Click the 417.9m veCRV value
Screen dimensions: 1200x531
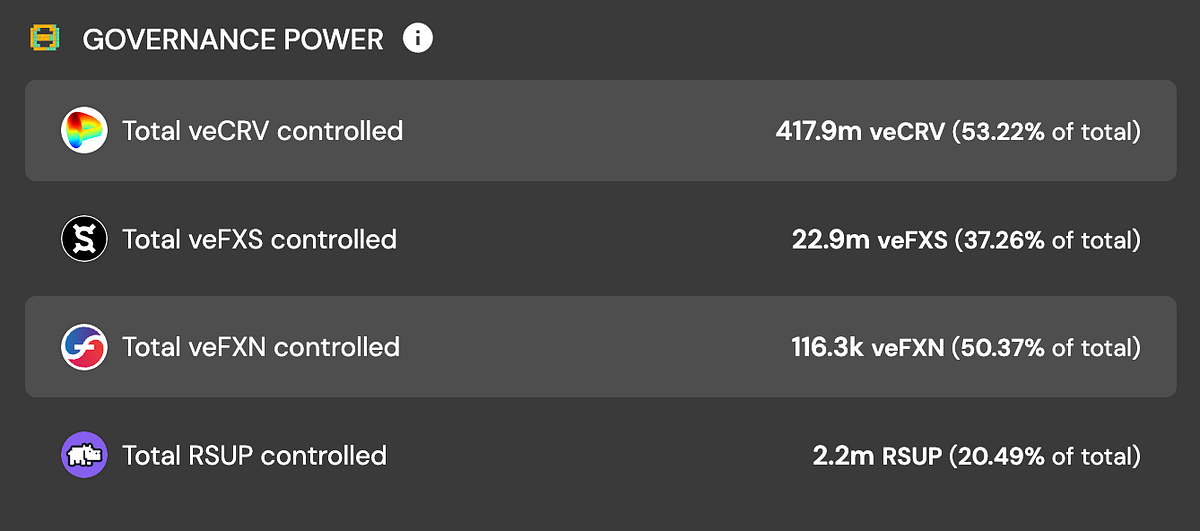(859, 131)
